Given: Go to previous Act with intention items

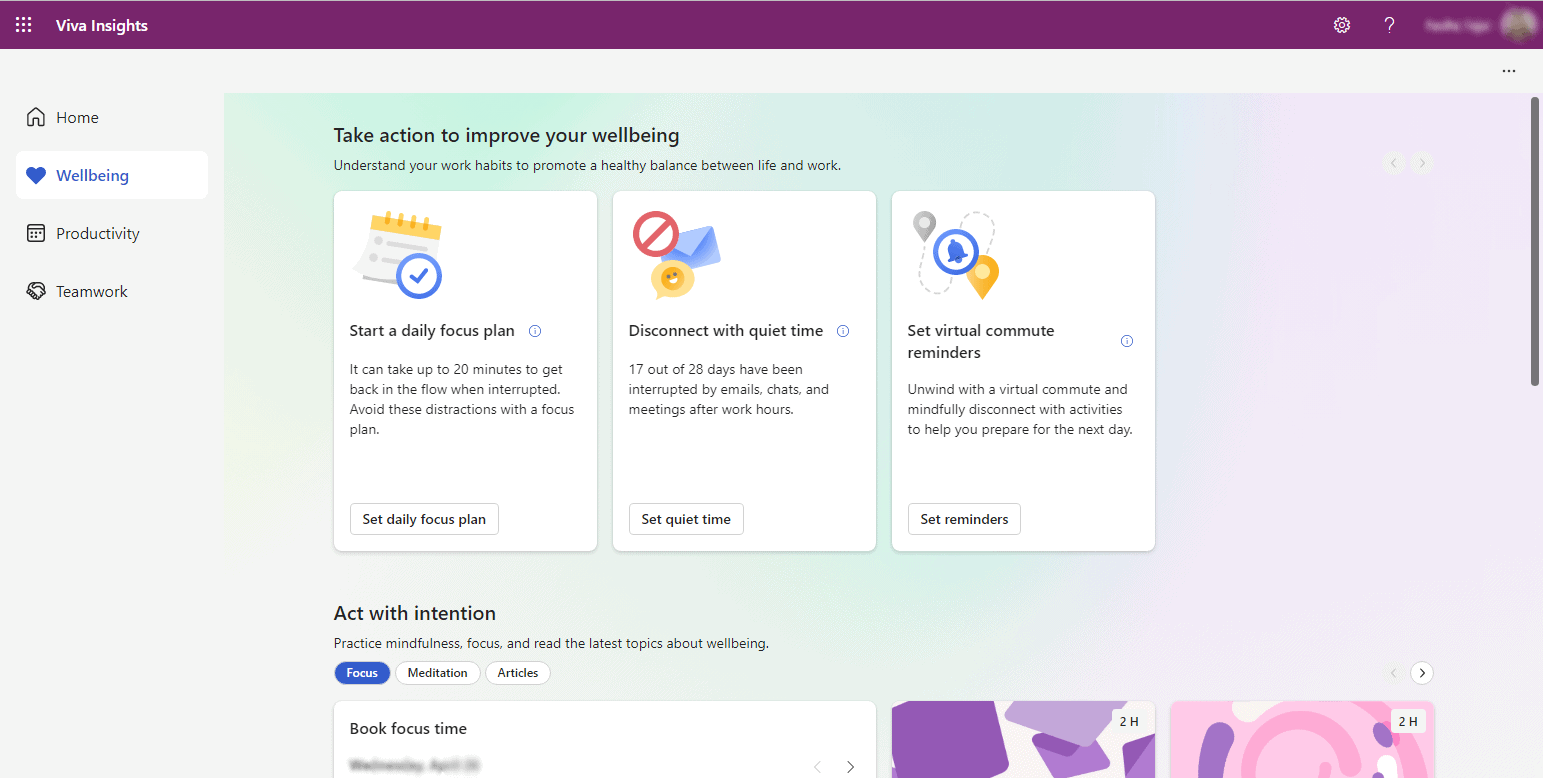Looking at the screenshot, I should click(x=1394, y=673).
